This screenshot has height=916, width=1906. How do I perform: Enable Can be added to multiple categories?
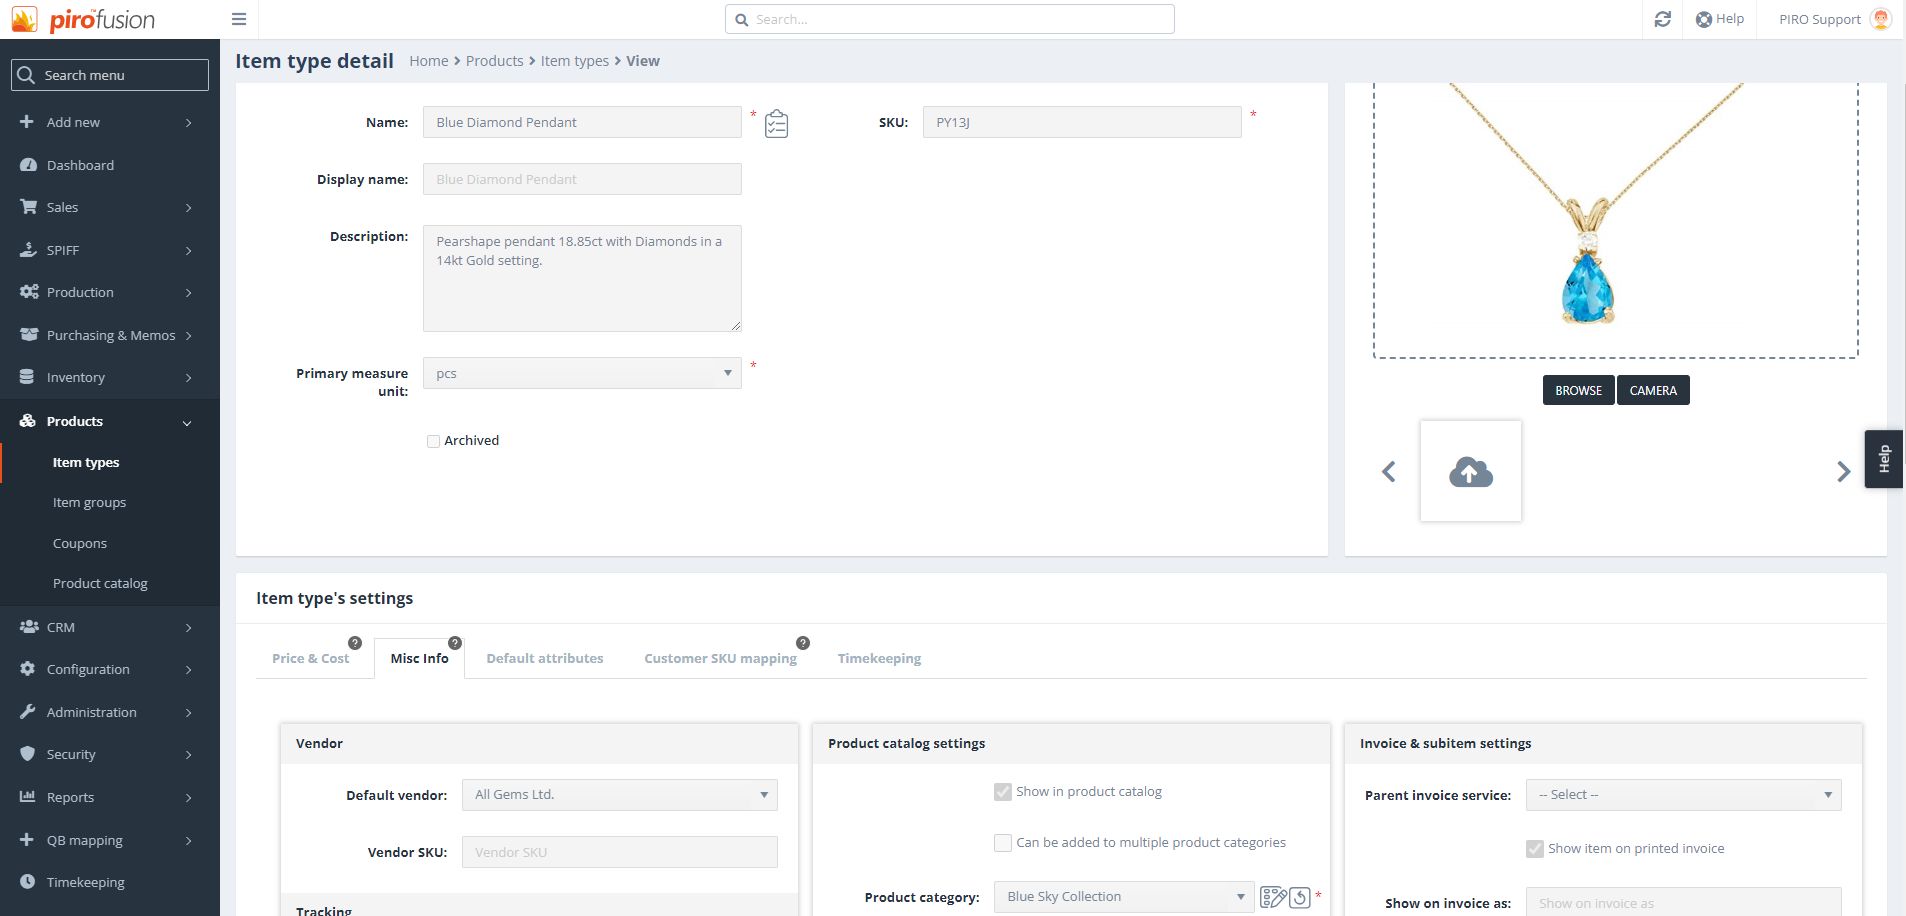coord(1002,843)
